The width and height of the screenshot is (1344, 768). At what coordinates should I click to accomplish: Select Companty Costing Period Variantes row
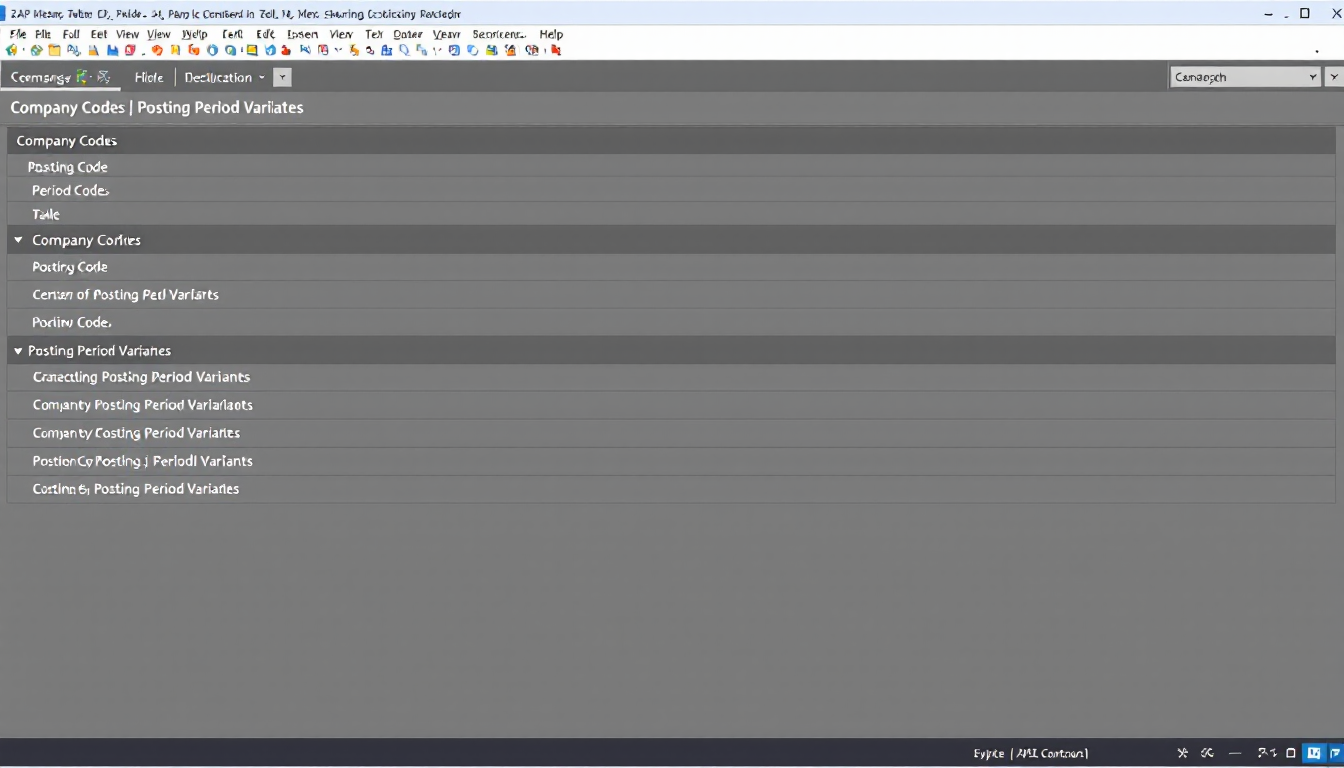tap(671, 433)
